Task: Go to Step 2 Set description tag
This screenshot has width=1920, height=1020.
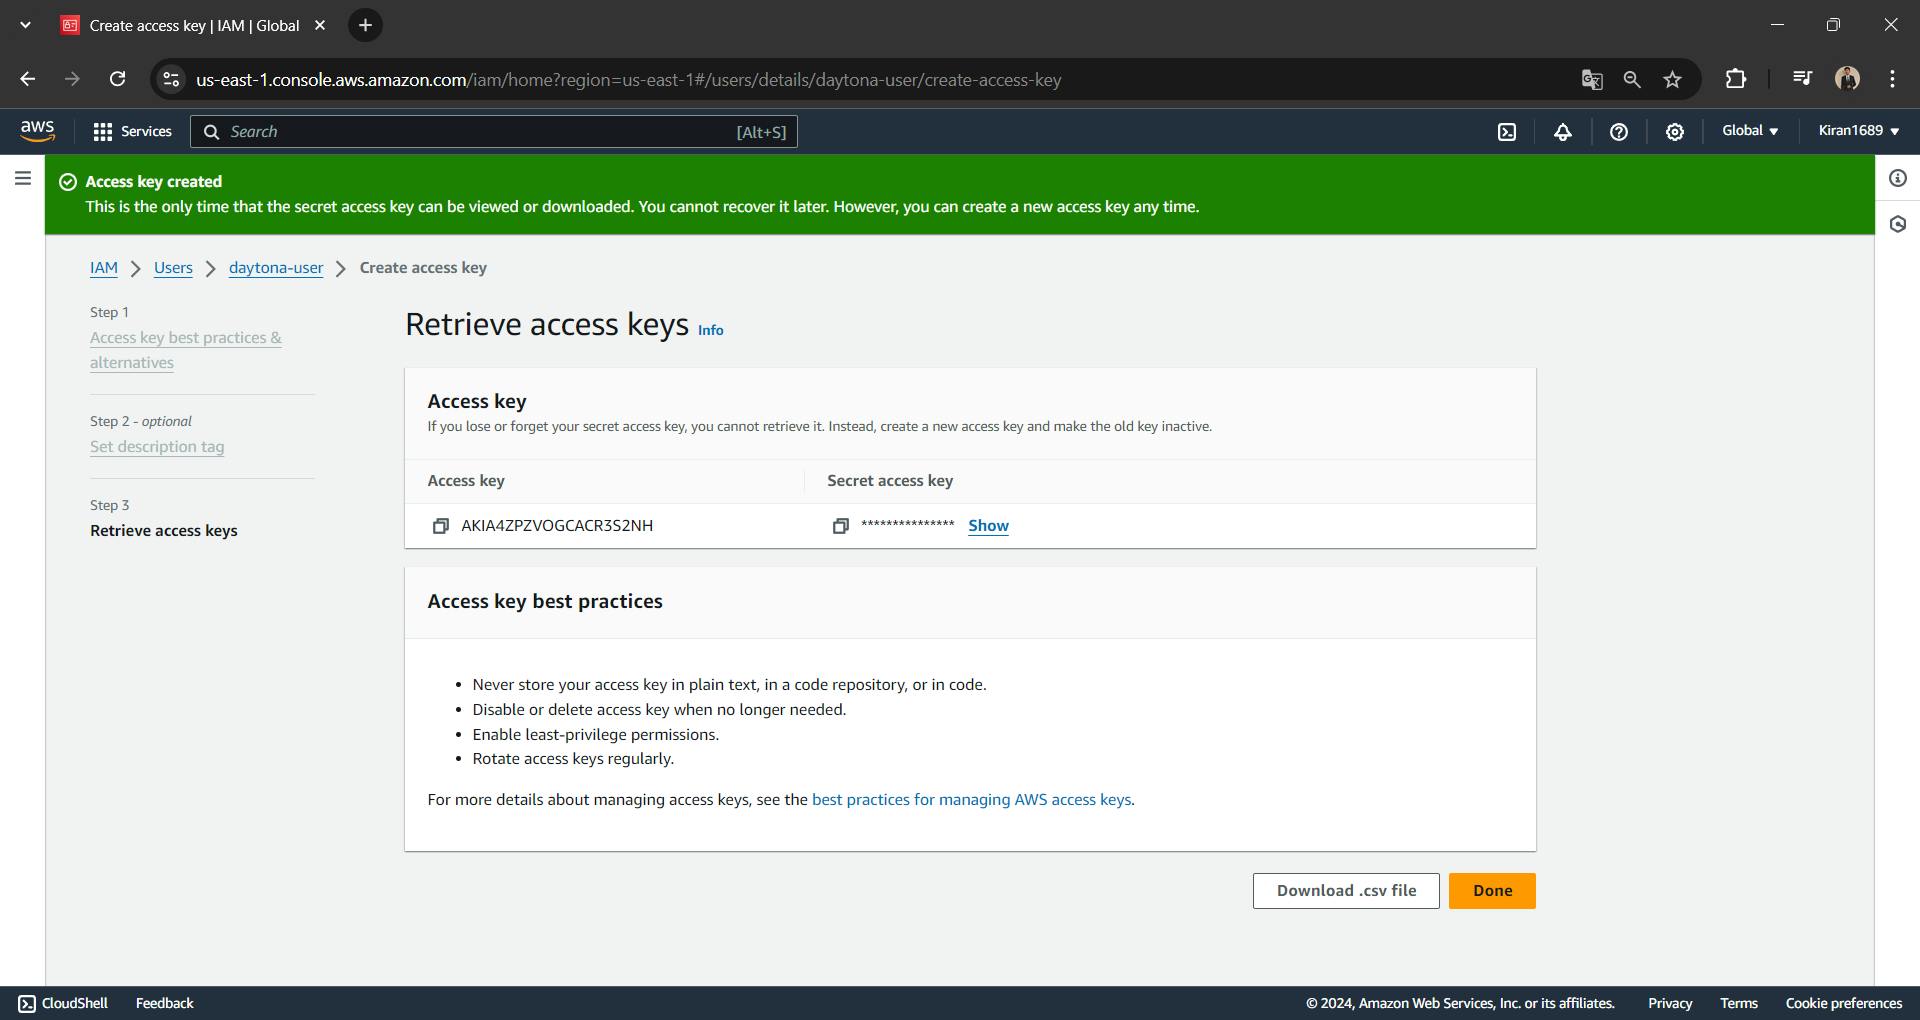Action: click(x=157, y=447)
